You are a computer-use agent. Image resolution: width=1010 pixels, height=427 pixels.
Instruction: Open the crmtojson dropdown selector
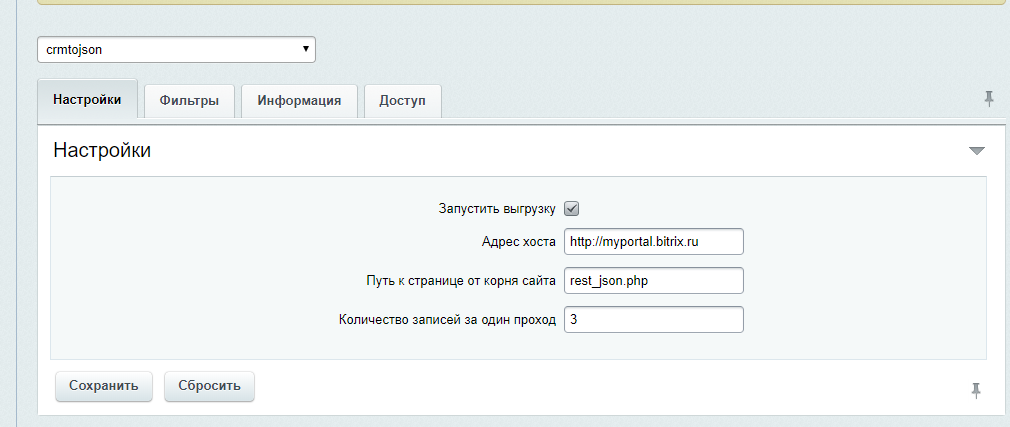176,50
